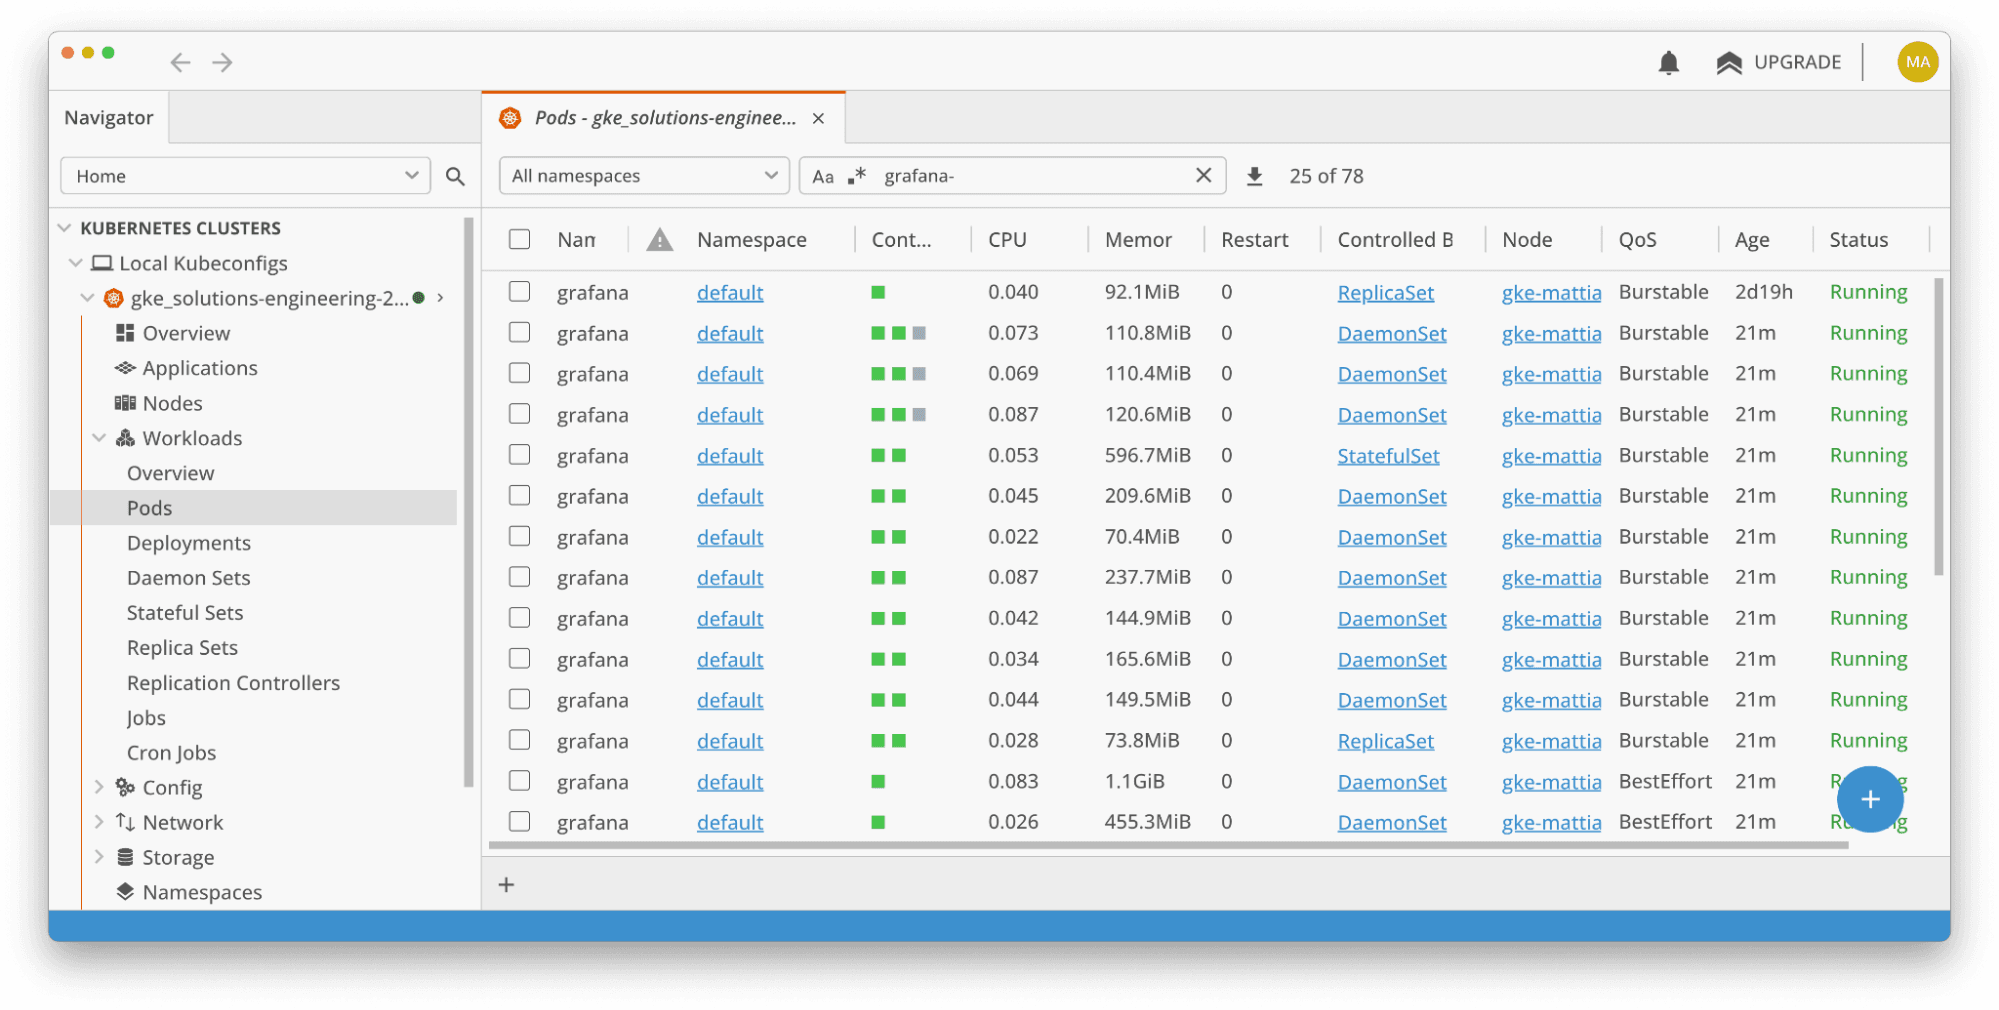
Task: Check the pod using 0.069 CPU
Action: pos(519,373)
